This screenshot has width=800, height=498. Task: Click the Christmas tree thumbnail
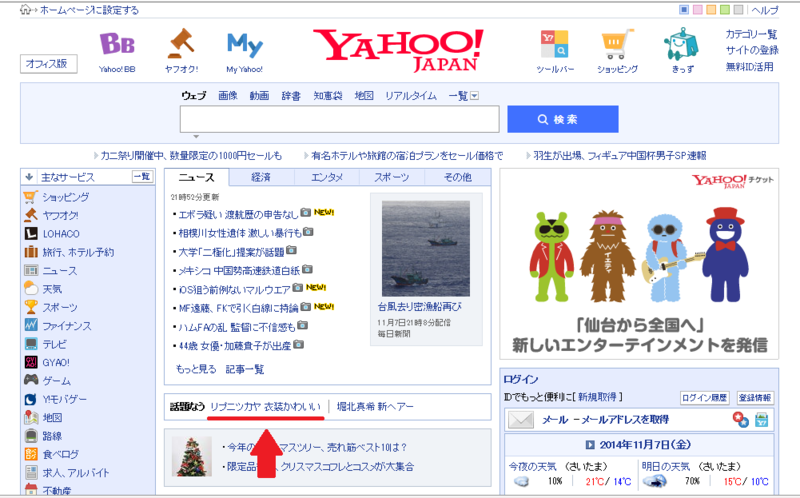tap(191, 456)
